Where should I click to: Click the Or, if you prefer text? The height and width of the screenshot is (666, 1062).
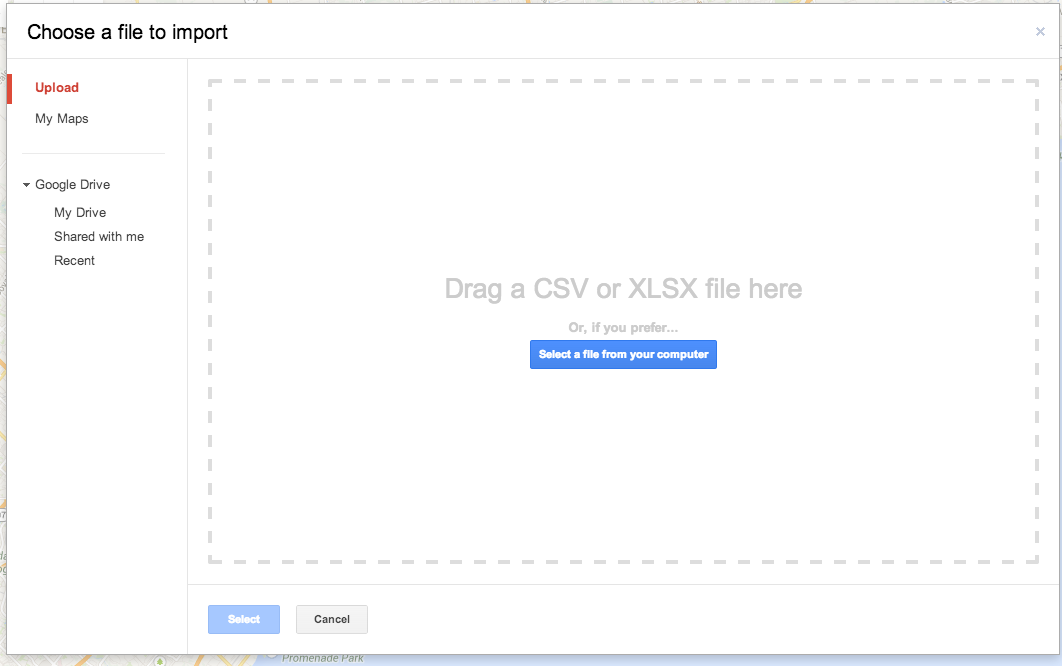623,328
